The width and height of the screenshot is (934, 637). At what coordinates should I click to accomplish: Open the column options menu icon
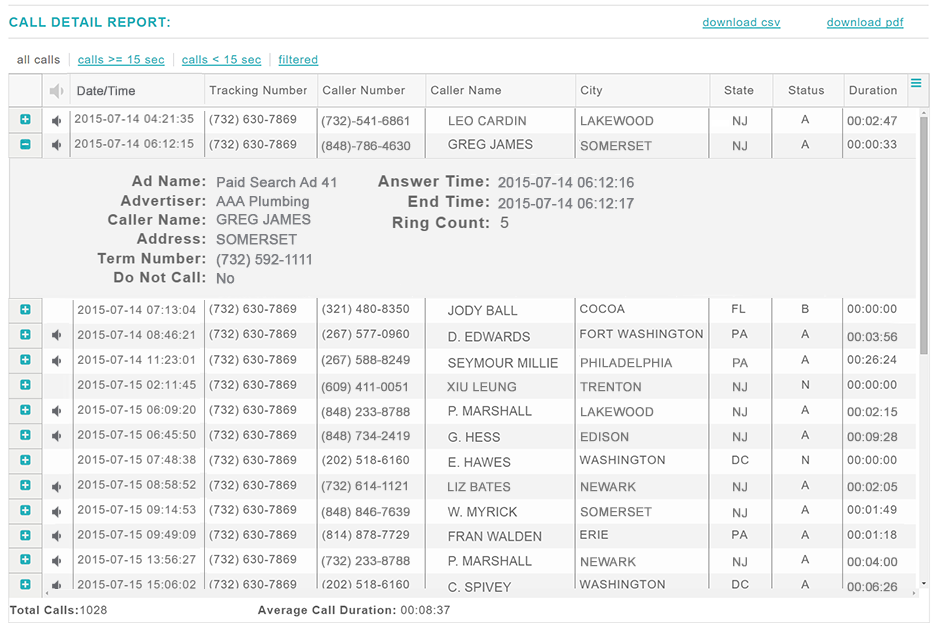pos(915,85)
